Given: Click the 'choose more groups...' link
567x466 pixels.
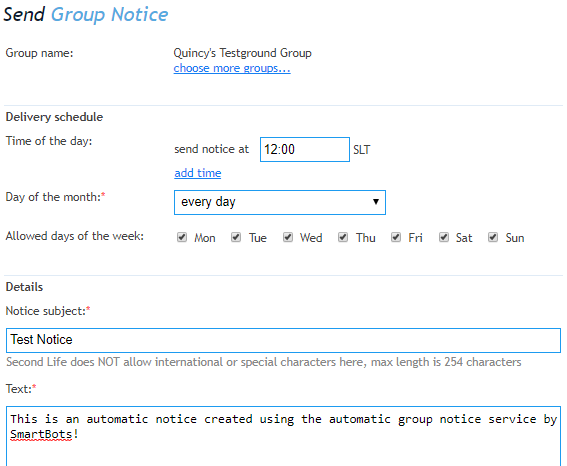Looking at the screenshot, I should 232,68.
